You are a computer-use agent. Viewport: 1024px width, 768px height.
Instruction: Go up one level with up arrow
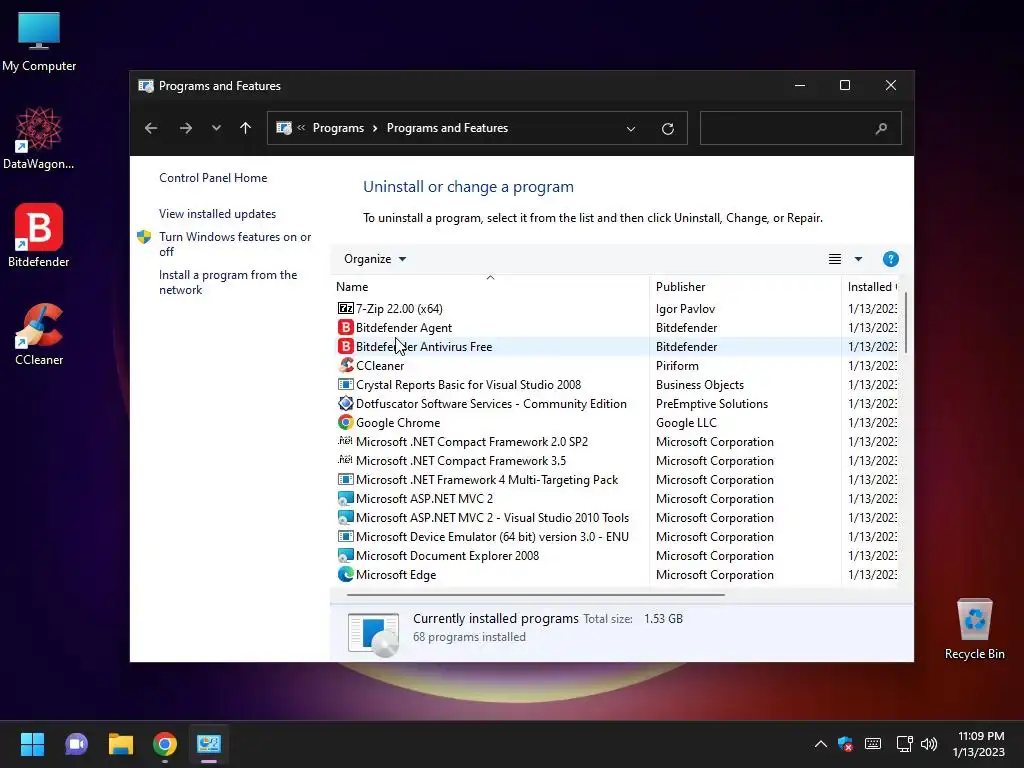(x=246, y=128)
